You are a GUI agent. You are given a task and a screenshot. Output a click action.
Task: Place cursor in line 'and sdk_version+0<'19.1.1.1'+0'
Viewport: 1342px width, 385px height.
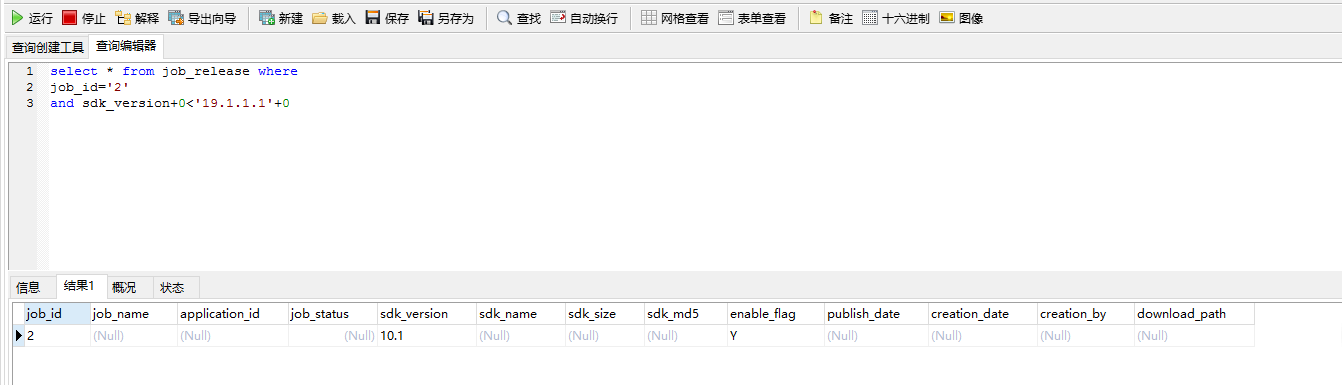170,103
